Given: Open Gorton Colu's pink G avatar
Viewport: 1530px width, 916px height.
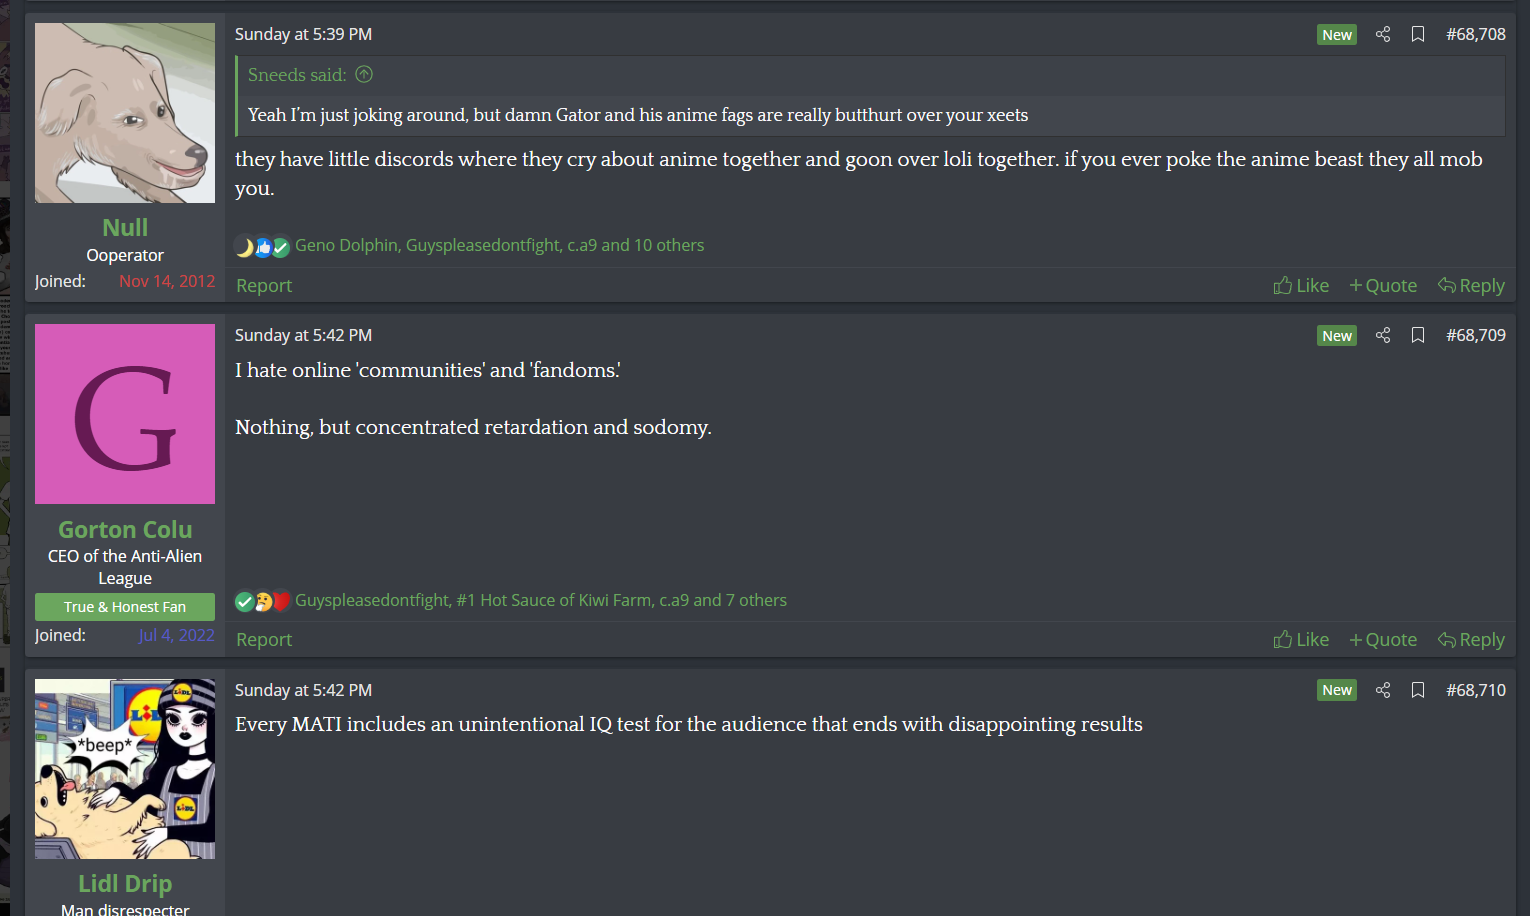Looking at the screenshot, I should 125,414.
